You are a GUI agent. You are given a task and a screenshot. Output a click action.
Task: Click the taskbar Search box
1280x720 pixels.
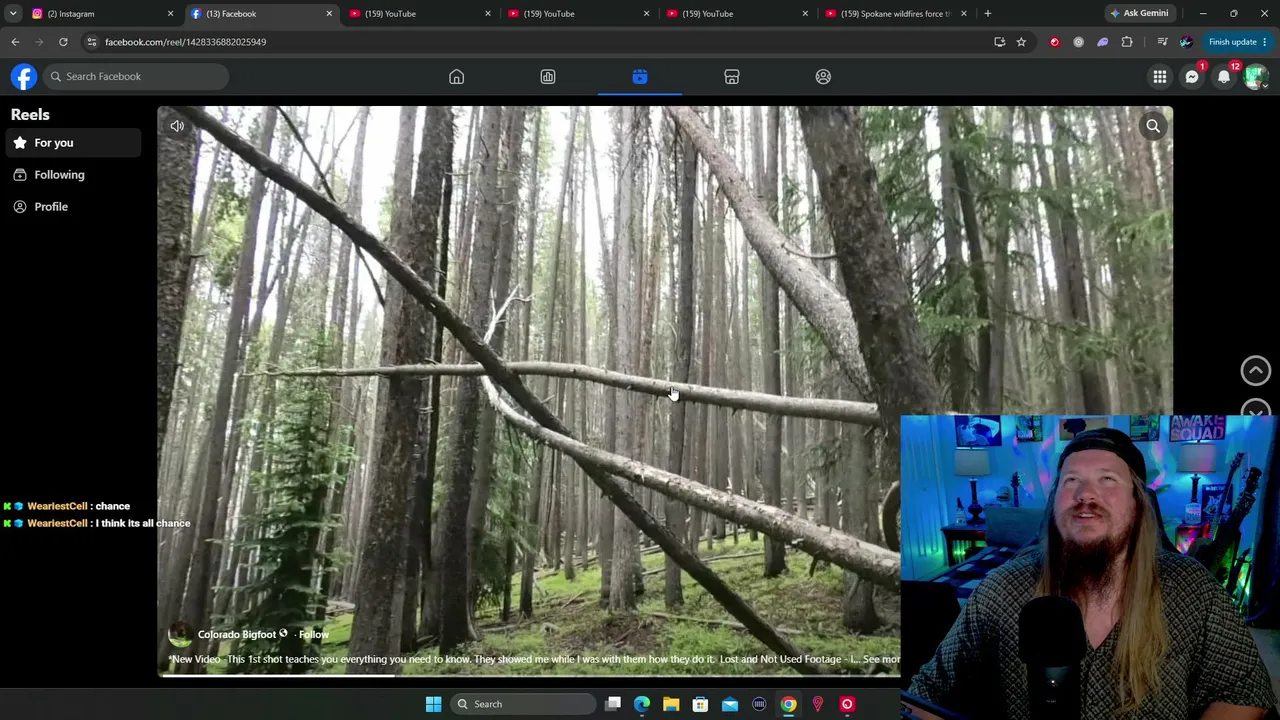pyautogui.click(x=522, y=704)
